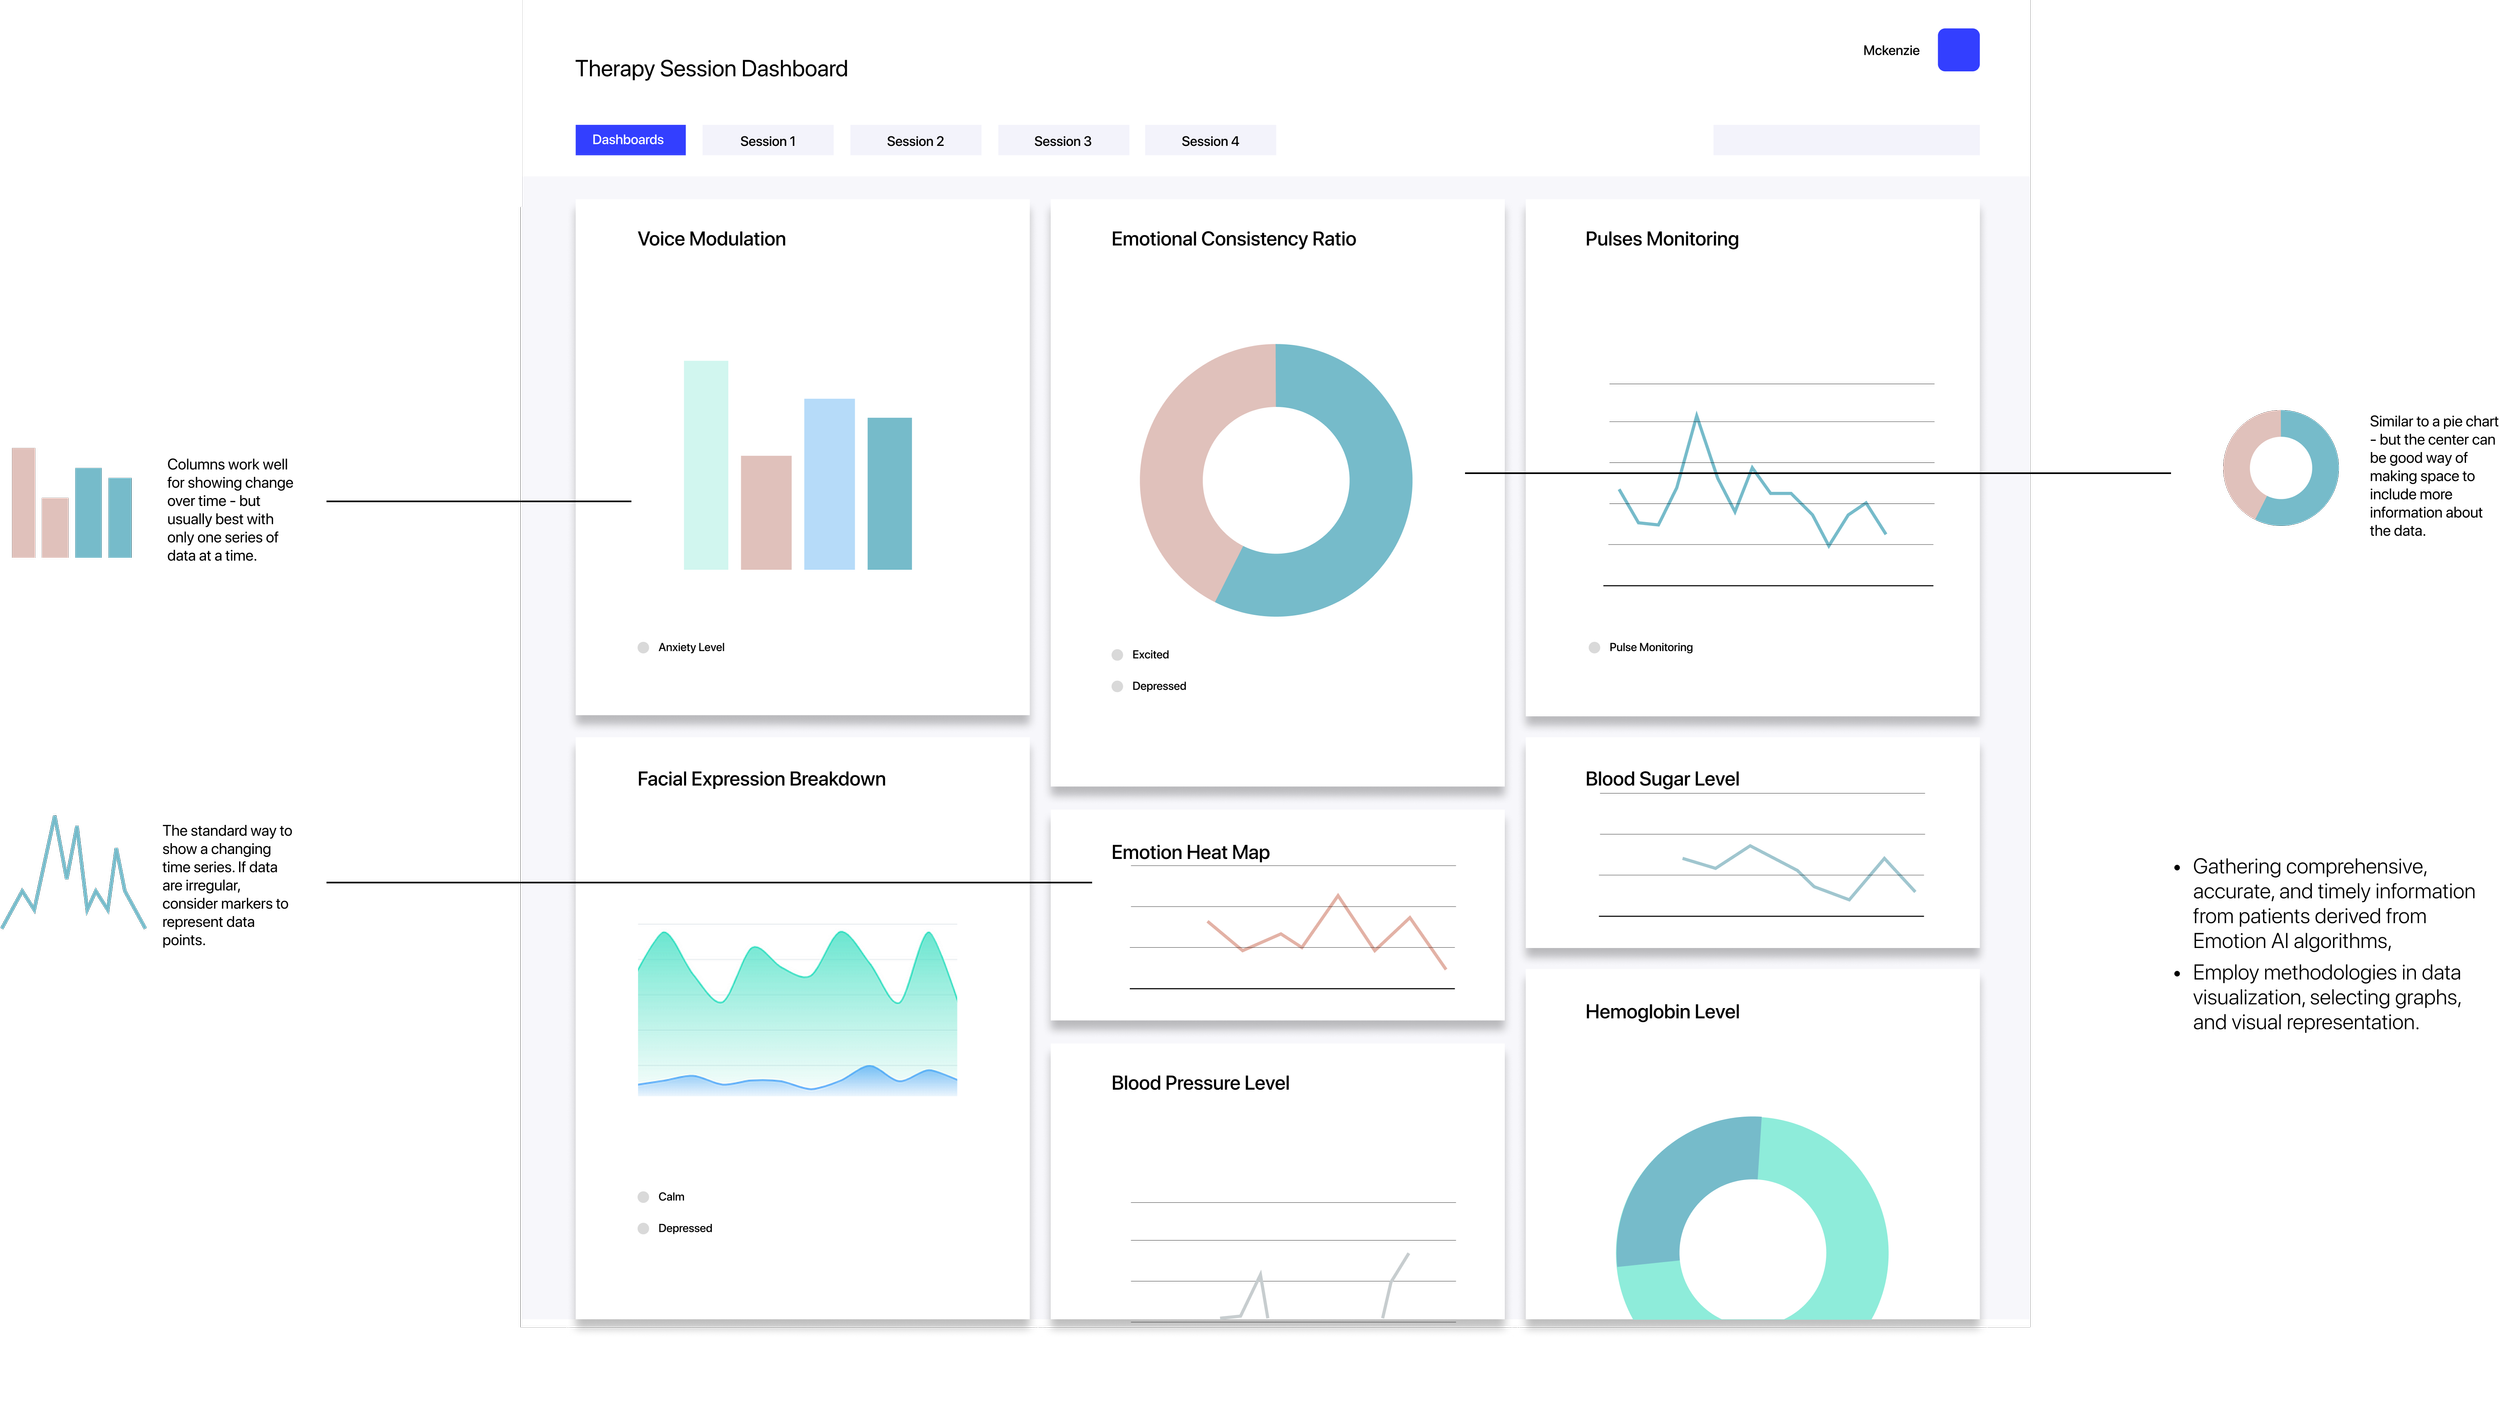Open the Dashboards tab
The height and width of the screenshot is (1403, 2500).
point(630,140)
